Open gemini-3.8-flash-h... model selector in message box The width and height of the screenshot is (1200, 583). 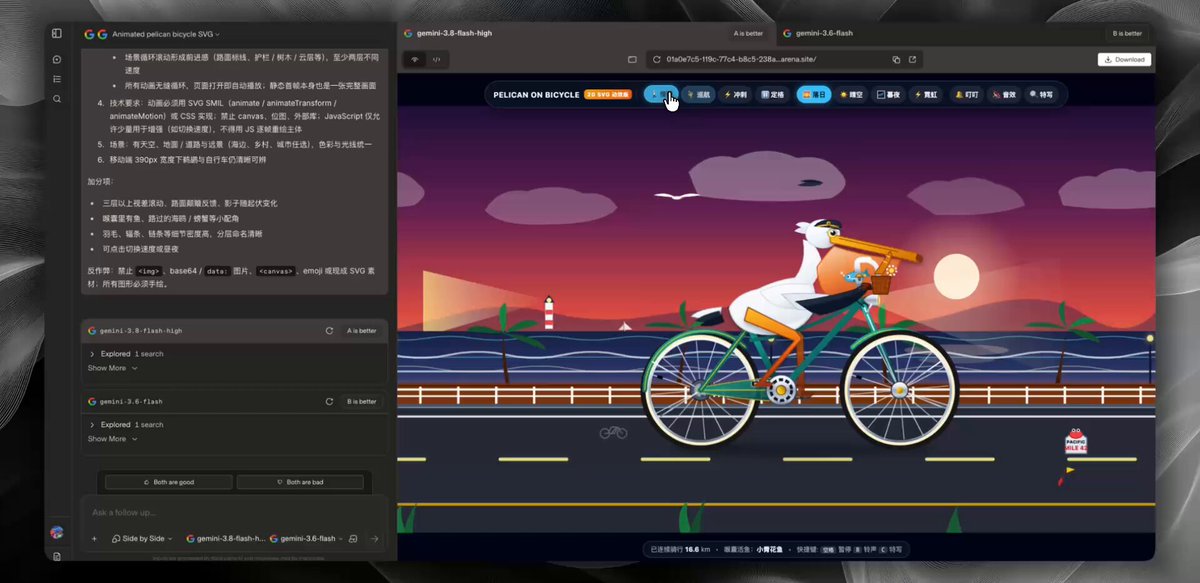pos(225,538)
